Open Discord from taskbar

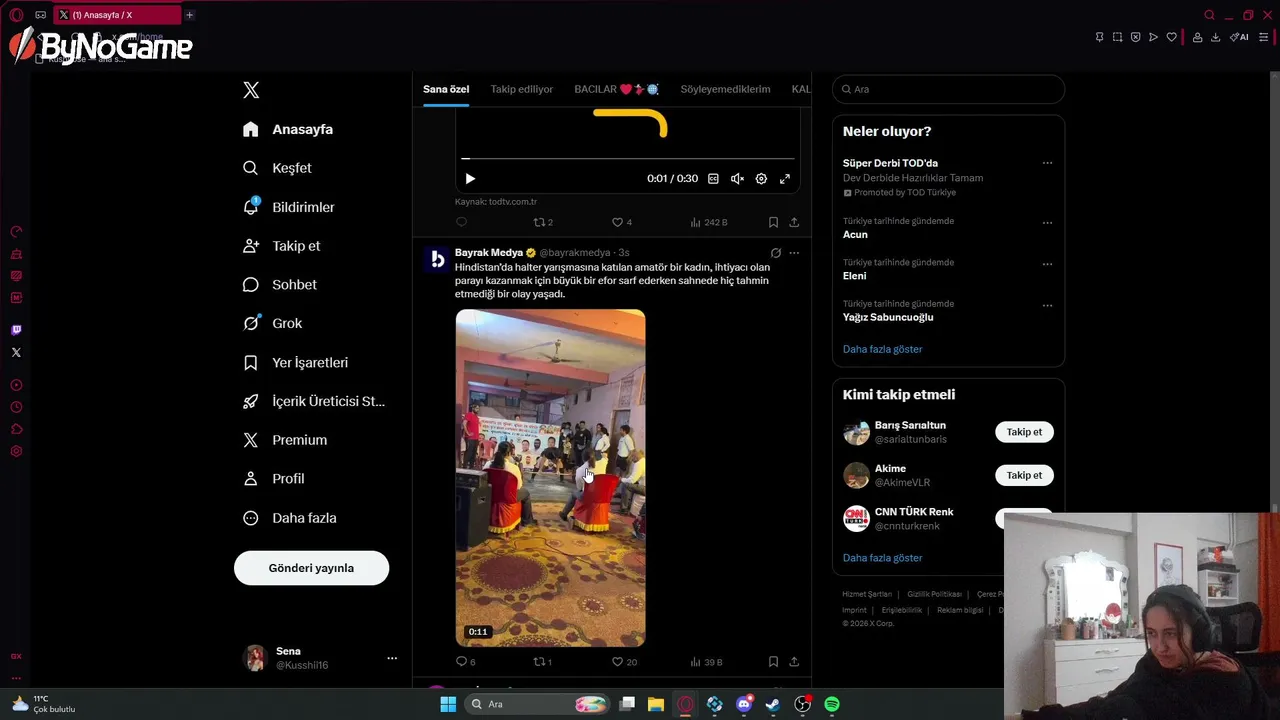(744, 704)
